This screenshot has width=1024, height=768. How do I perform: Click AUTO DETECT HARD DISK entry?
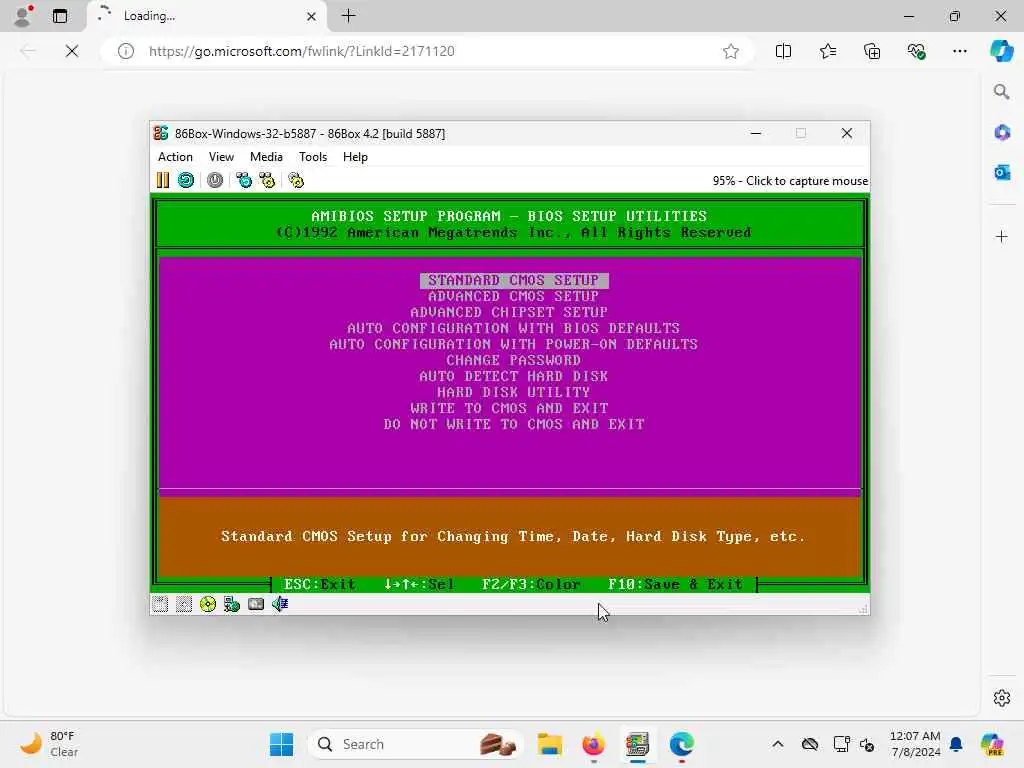514,376
